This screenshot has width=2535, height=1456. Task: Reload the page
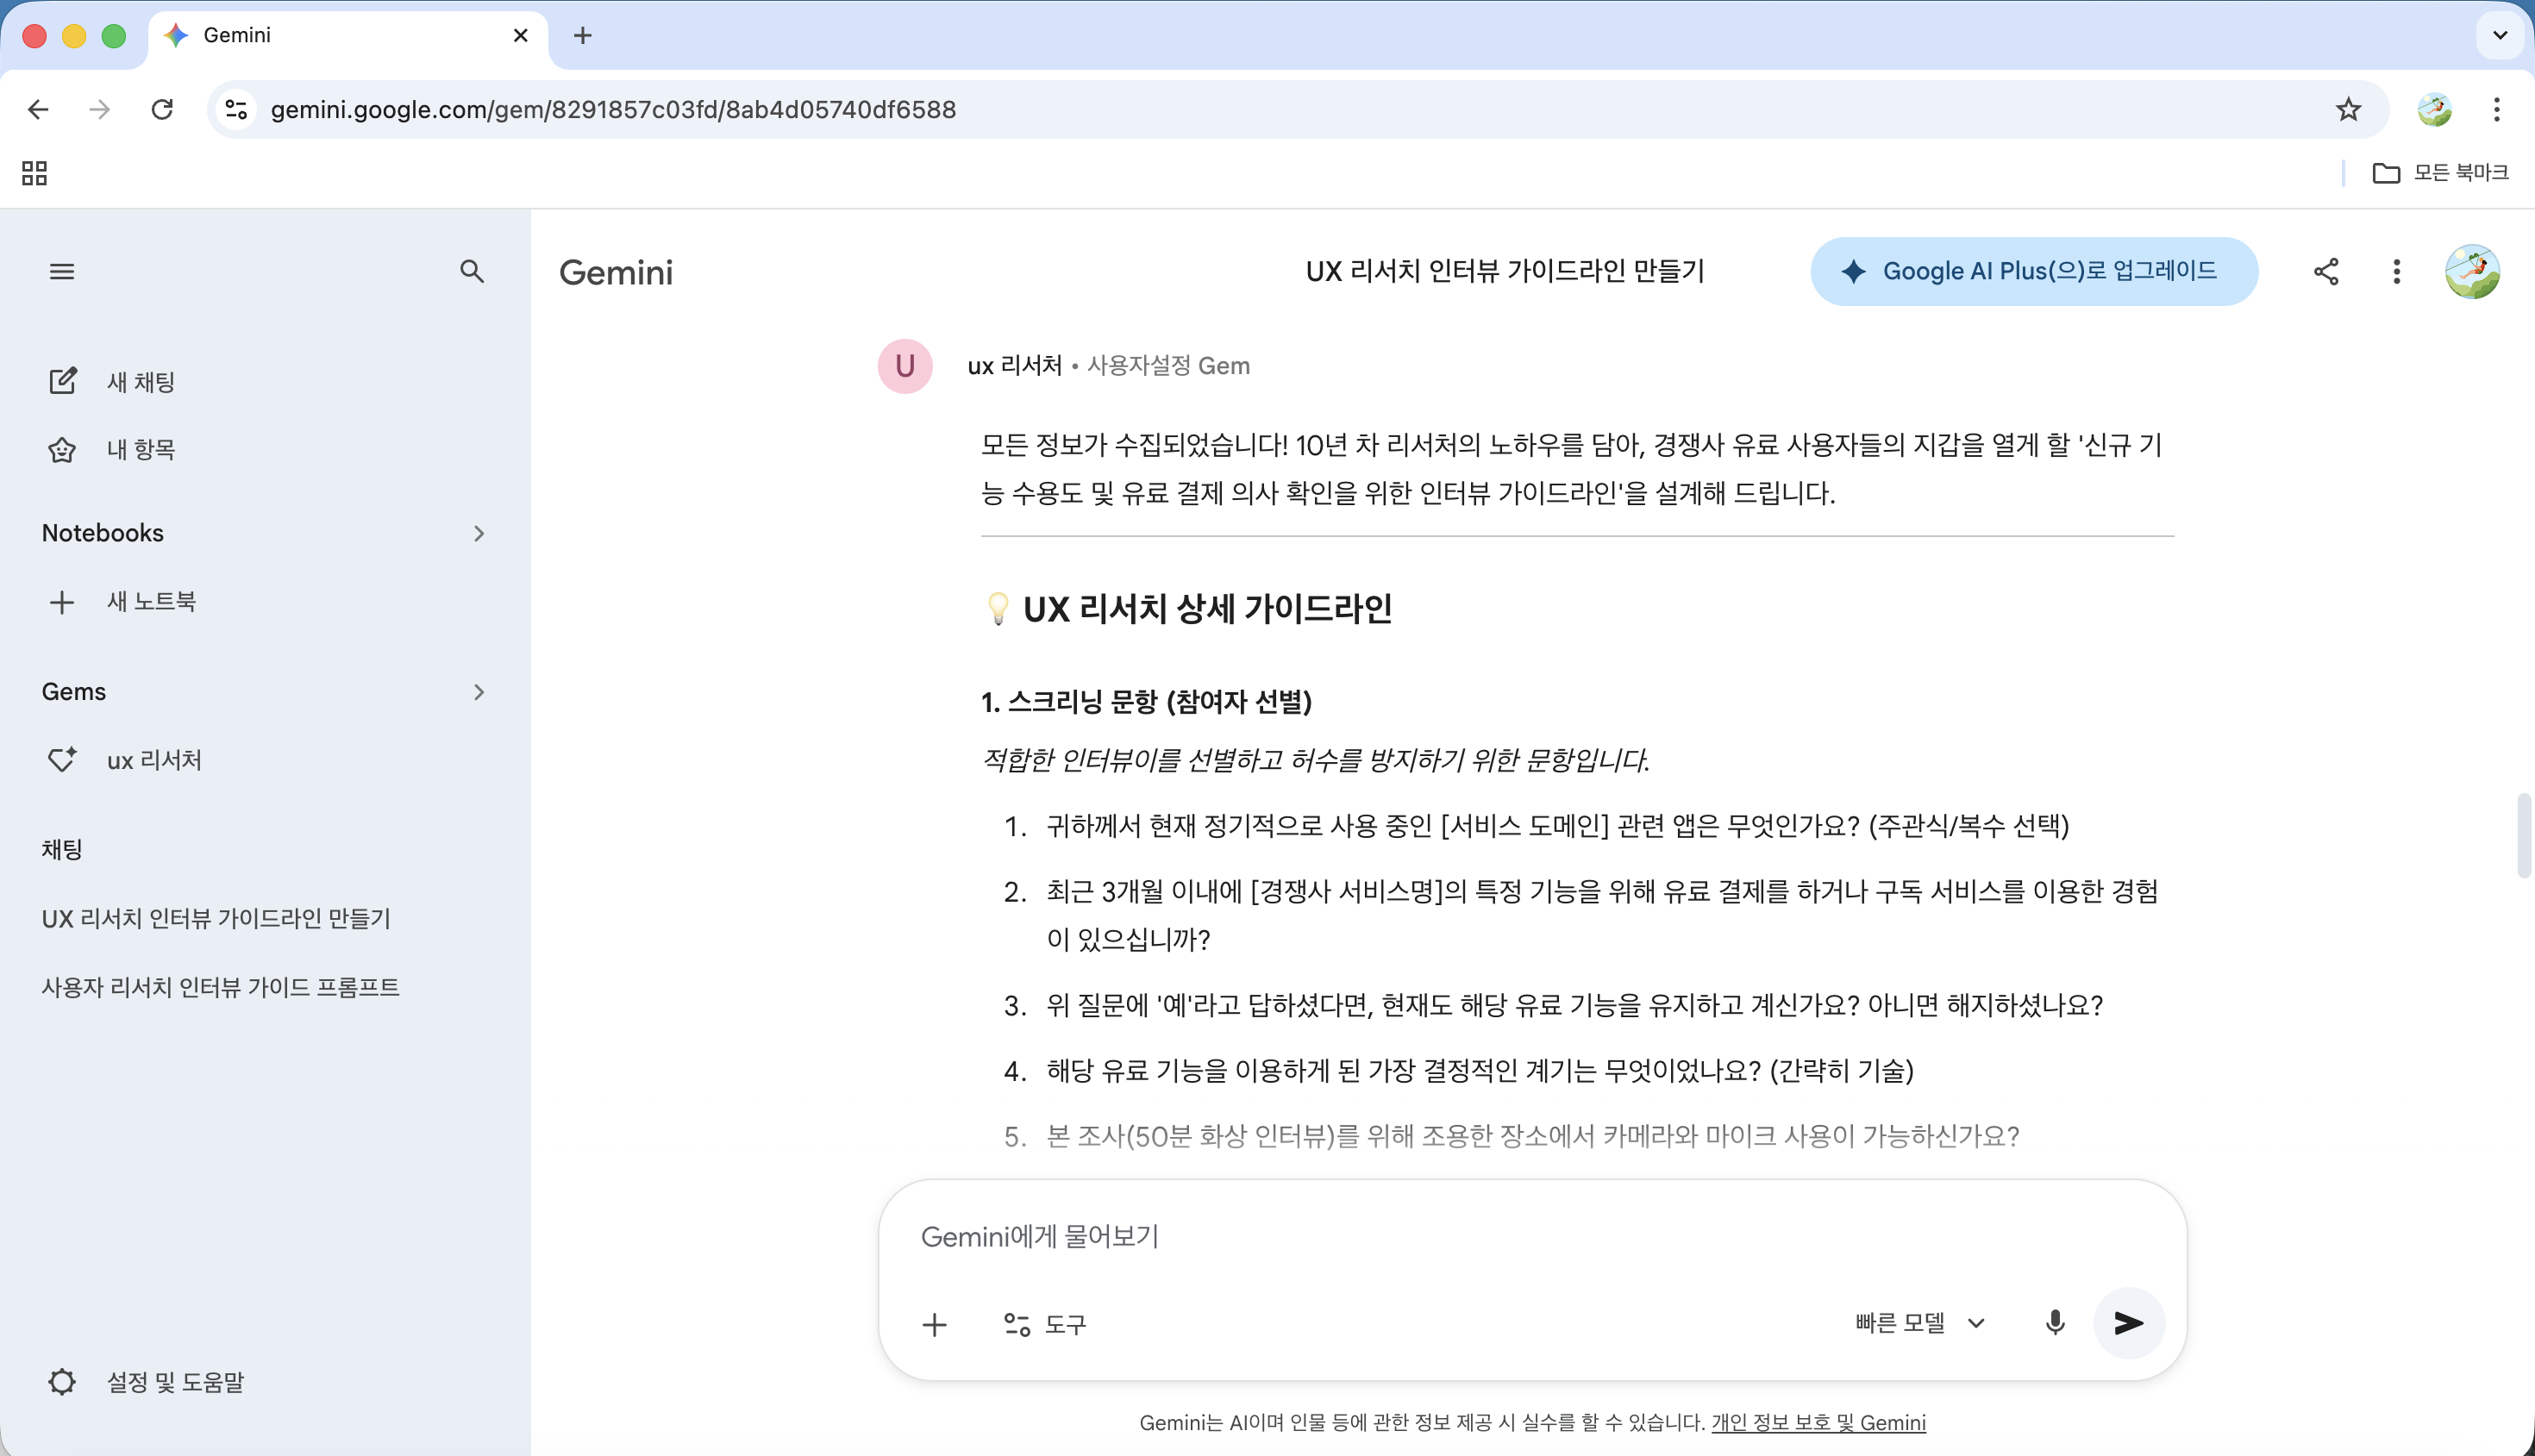coord(162,109)
